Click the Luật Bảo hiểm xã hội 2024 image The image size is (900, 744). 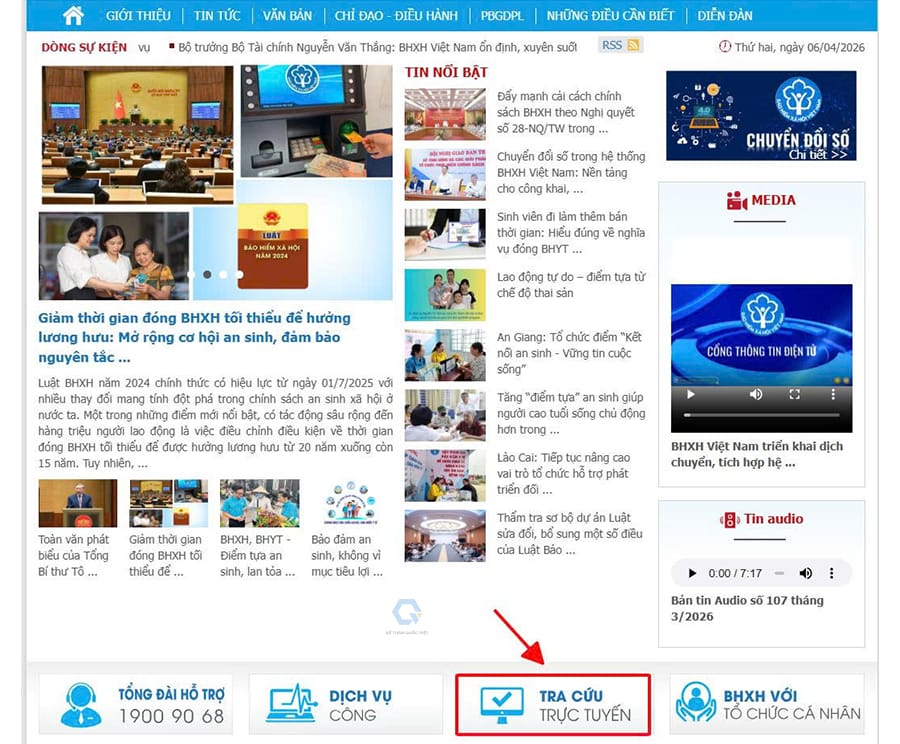click(x=273, y=246)
